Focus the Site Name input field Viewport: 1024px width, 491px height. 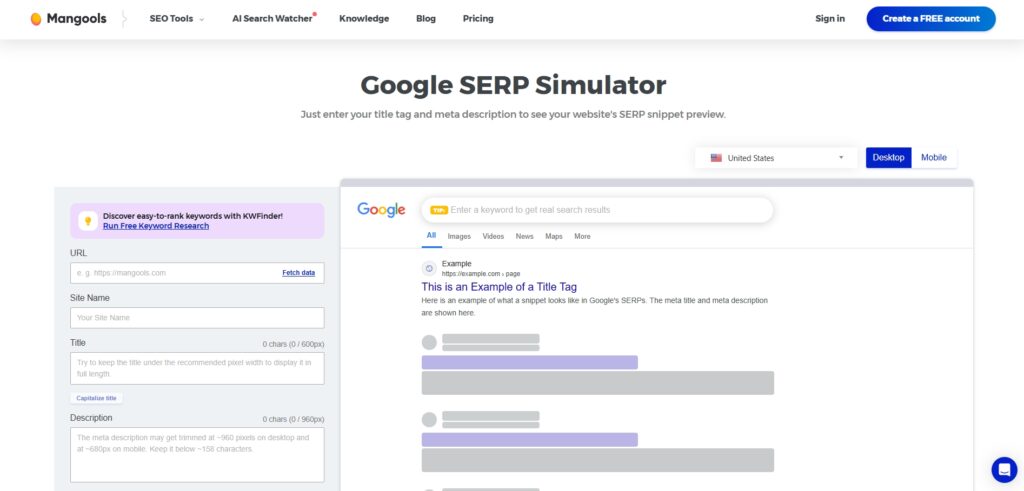click(197, 318)
